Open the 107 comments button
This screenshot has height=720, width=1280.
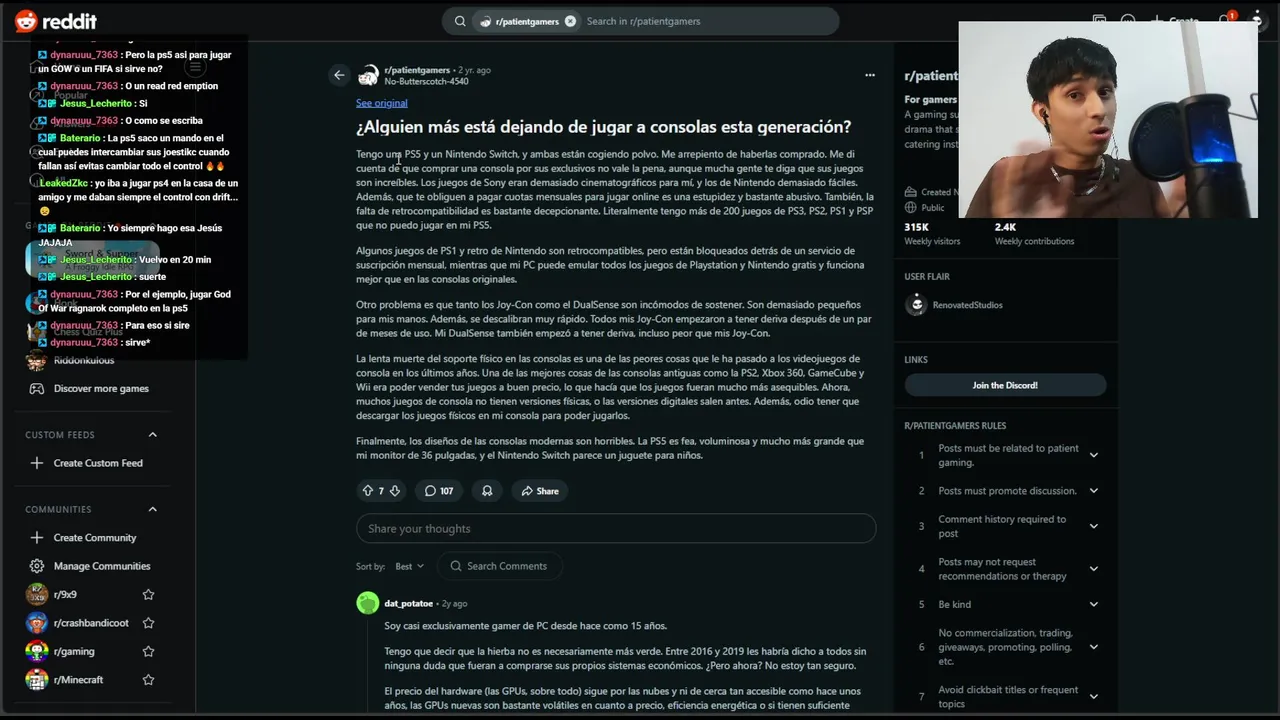click(439, 491)
